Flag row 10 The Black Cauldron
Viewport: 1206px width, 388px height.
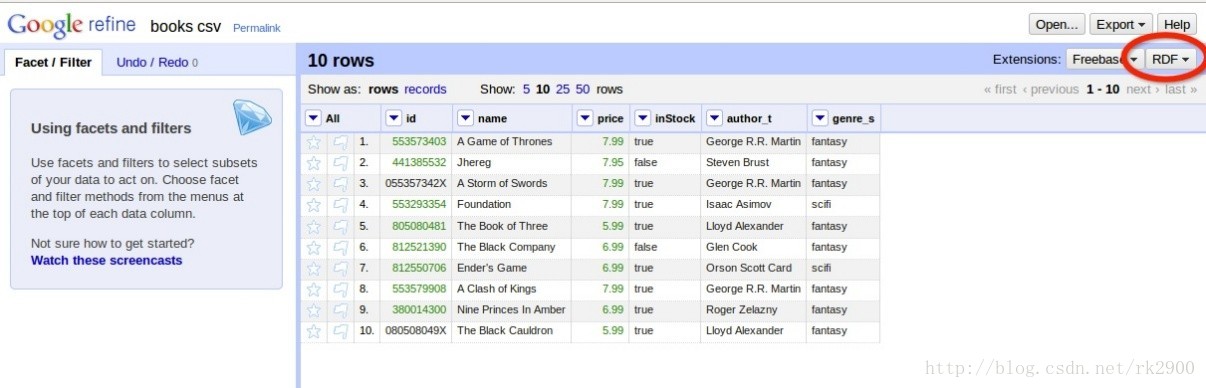[x=341, y=331]
